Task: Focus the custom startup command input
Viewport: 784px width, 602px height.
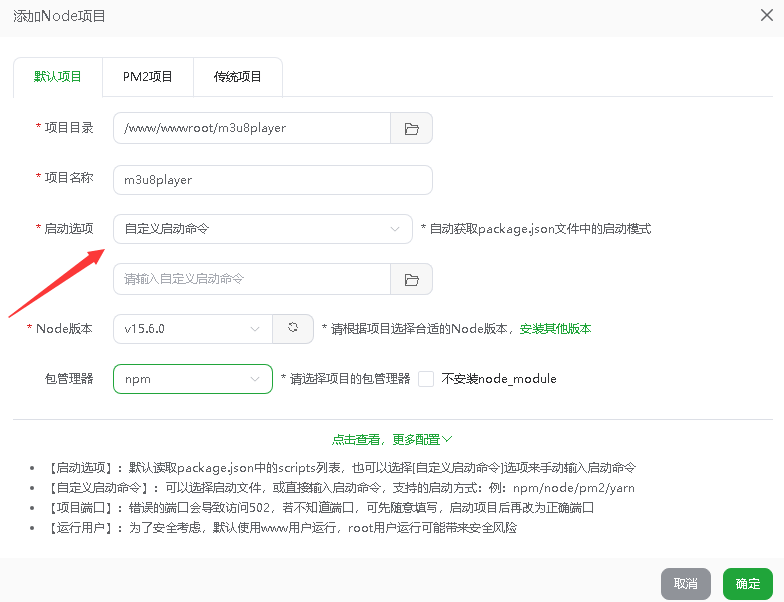Action: [x=251, y=280]
